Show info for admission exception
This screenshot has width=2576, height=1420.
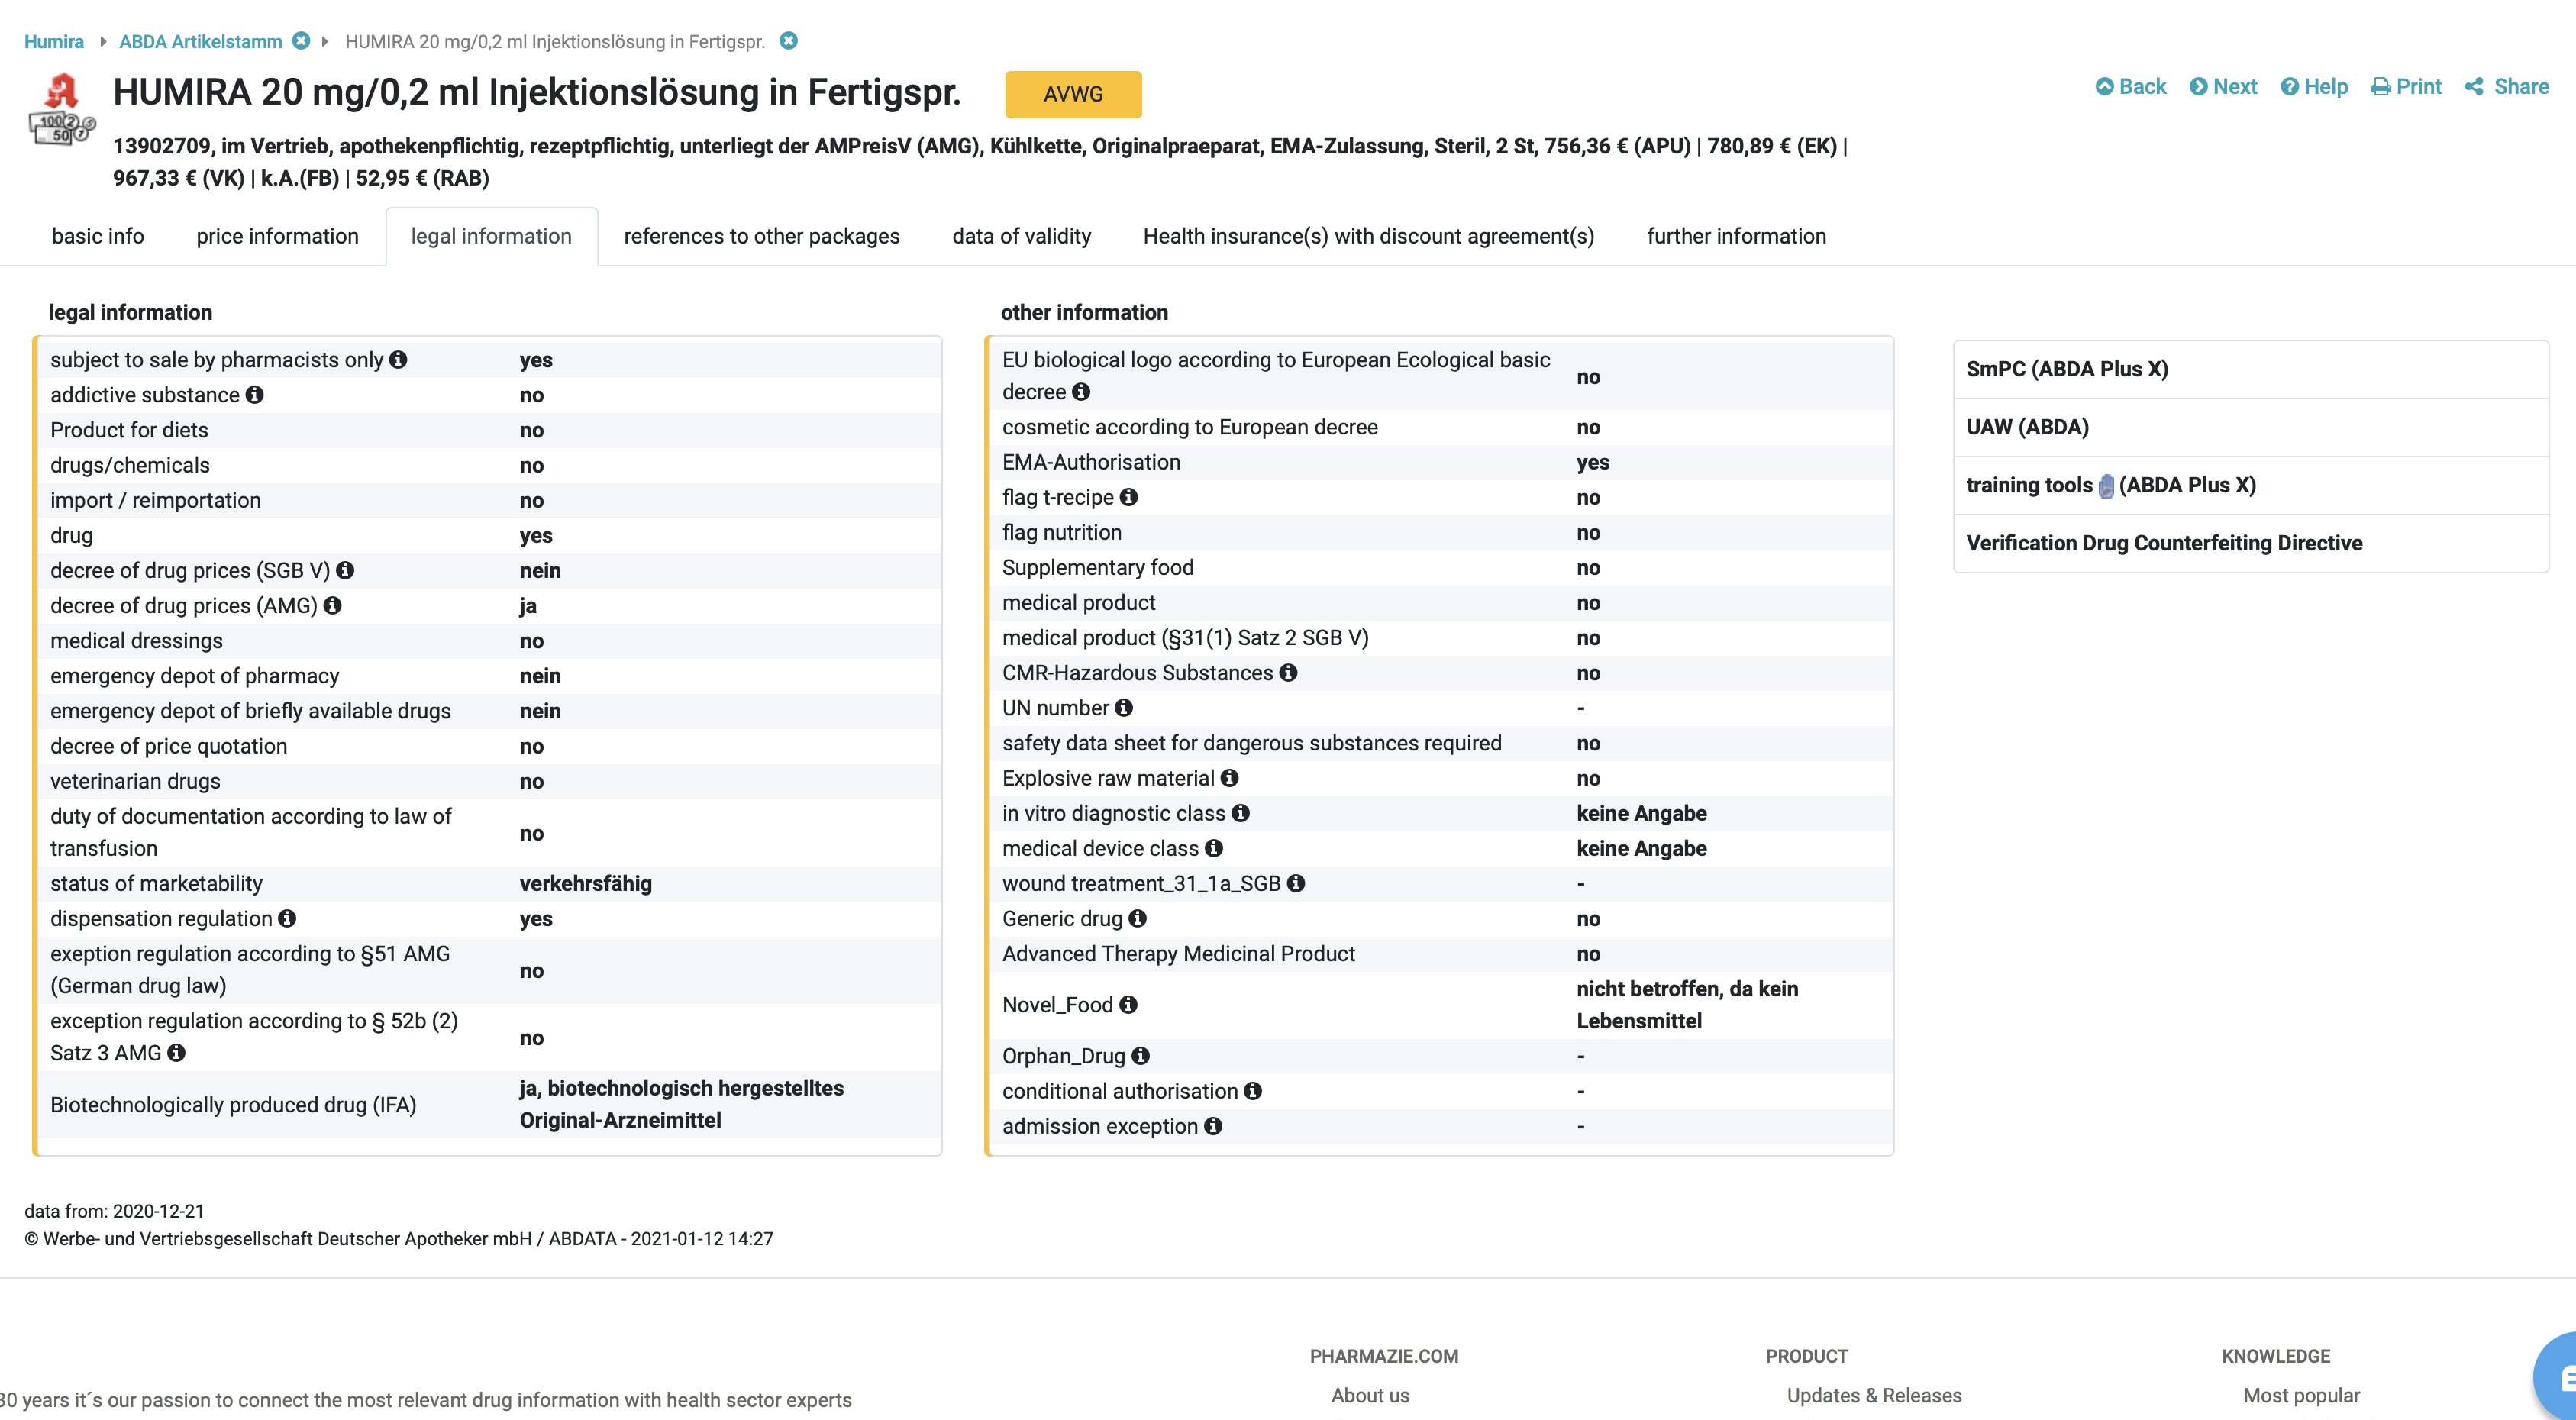click(1213, 1126)
